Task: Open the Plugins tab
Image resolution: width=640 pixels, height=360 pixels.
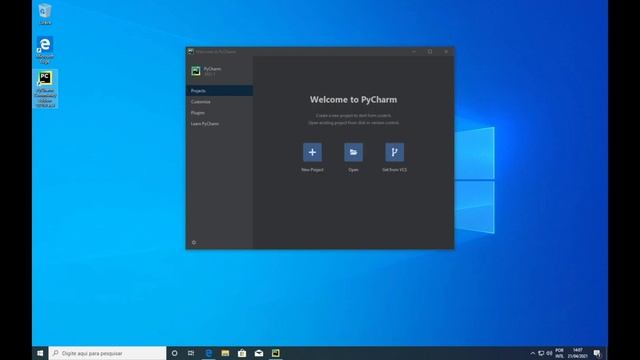Action: tap(220, 113)
